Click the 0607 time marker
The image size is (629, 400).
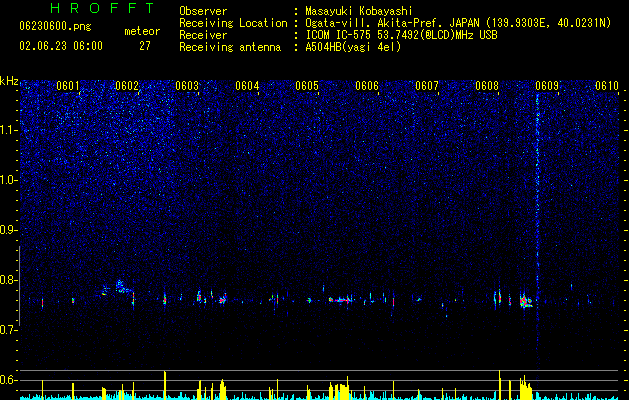coord(427,86)
